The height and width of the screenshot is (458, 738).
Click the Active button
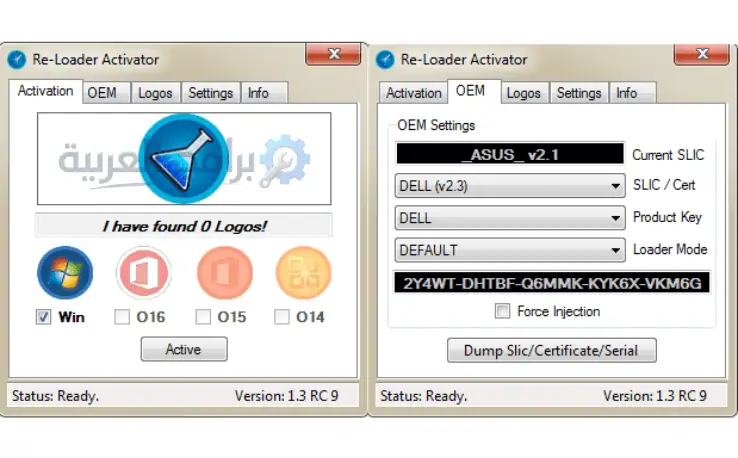tap(184, 349)
